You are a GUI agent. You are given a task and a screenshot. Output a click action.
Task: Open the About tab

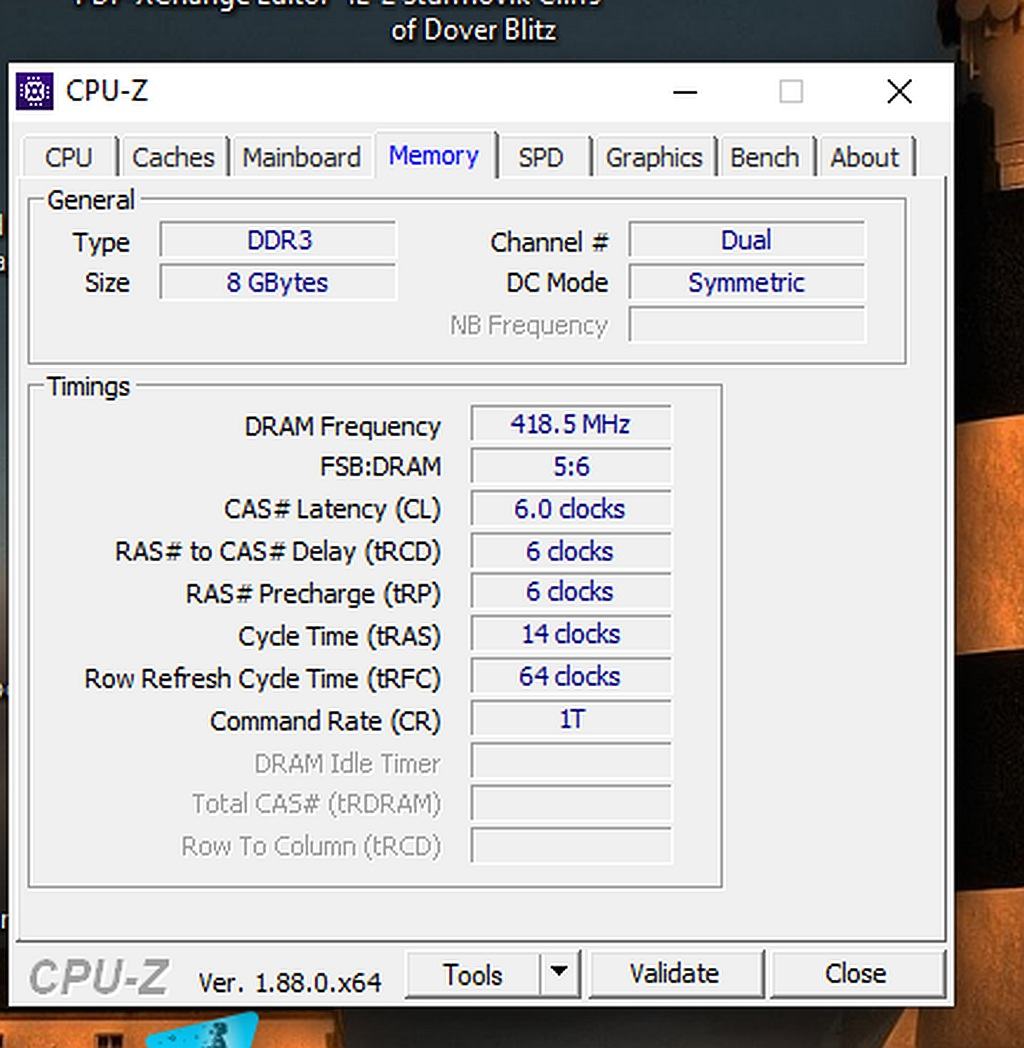(864, 158)
